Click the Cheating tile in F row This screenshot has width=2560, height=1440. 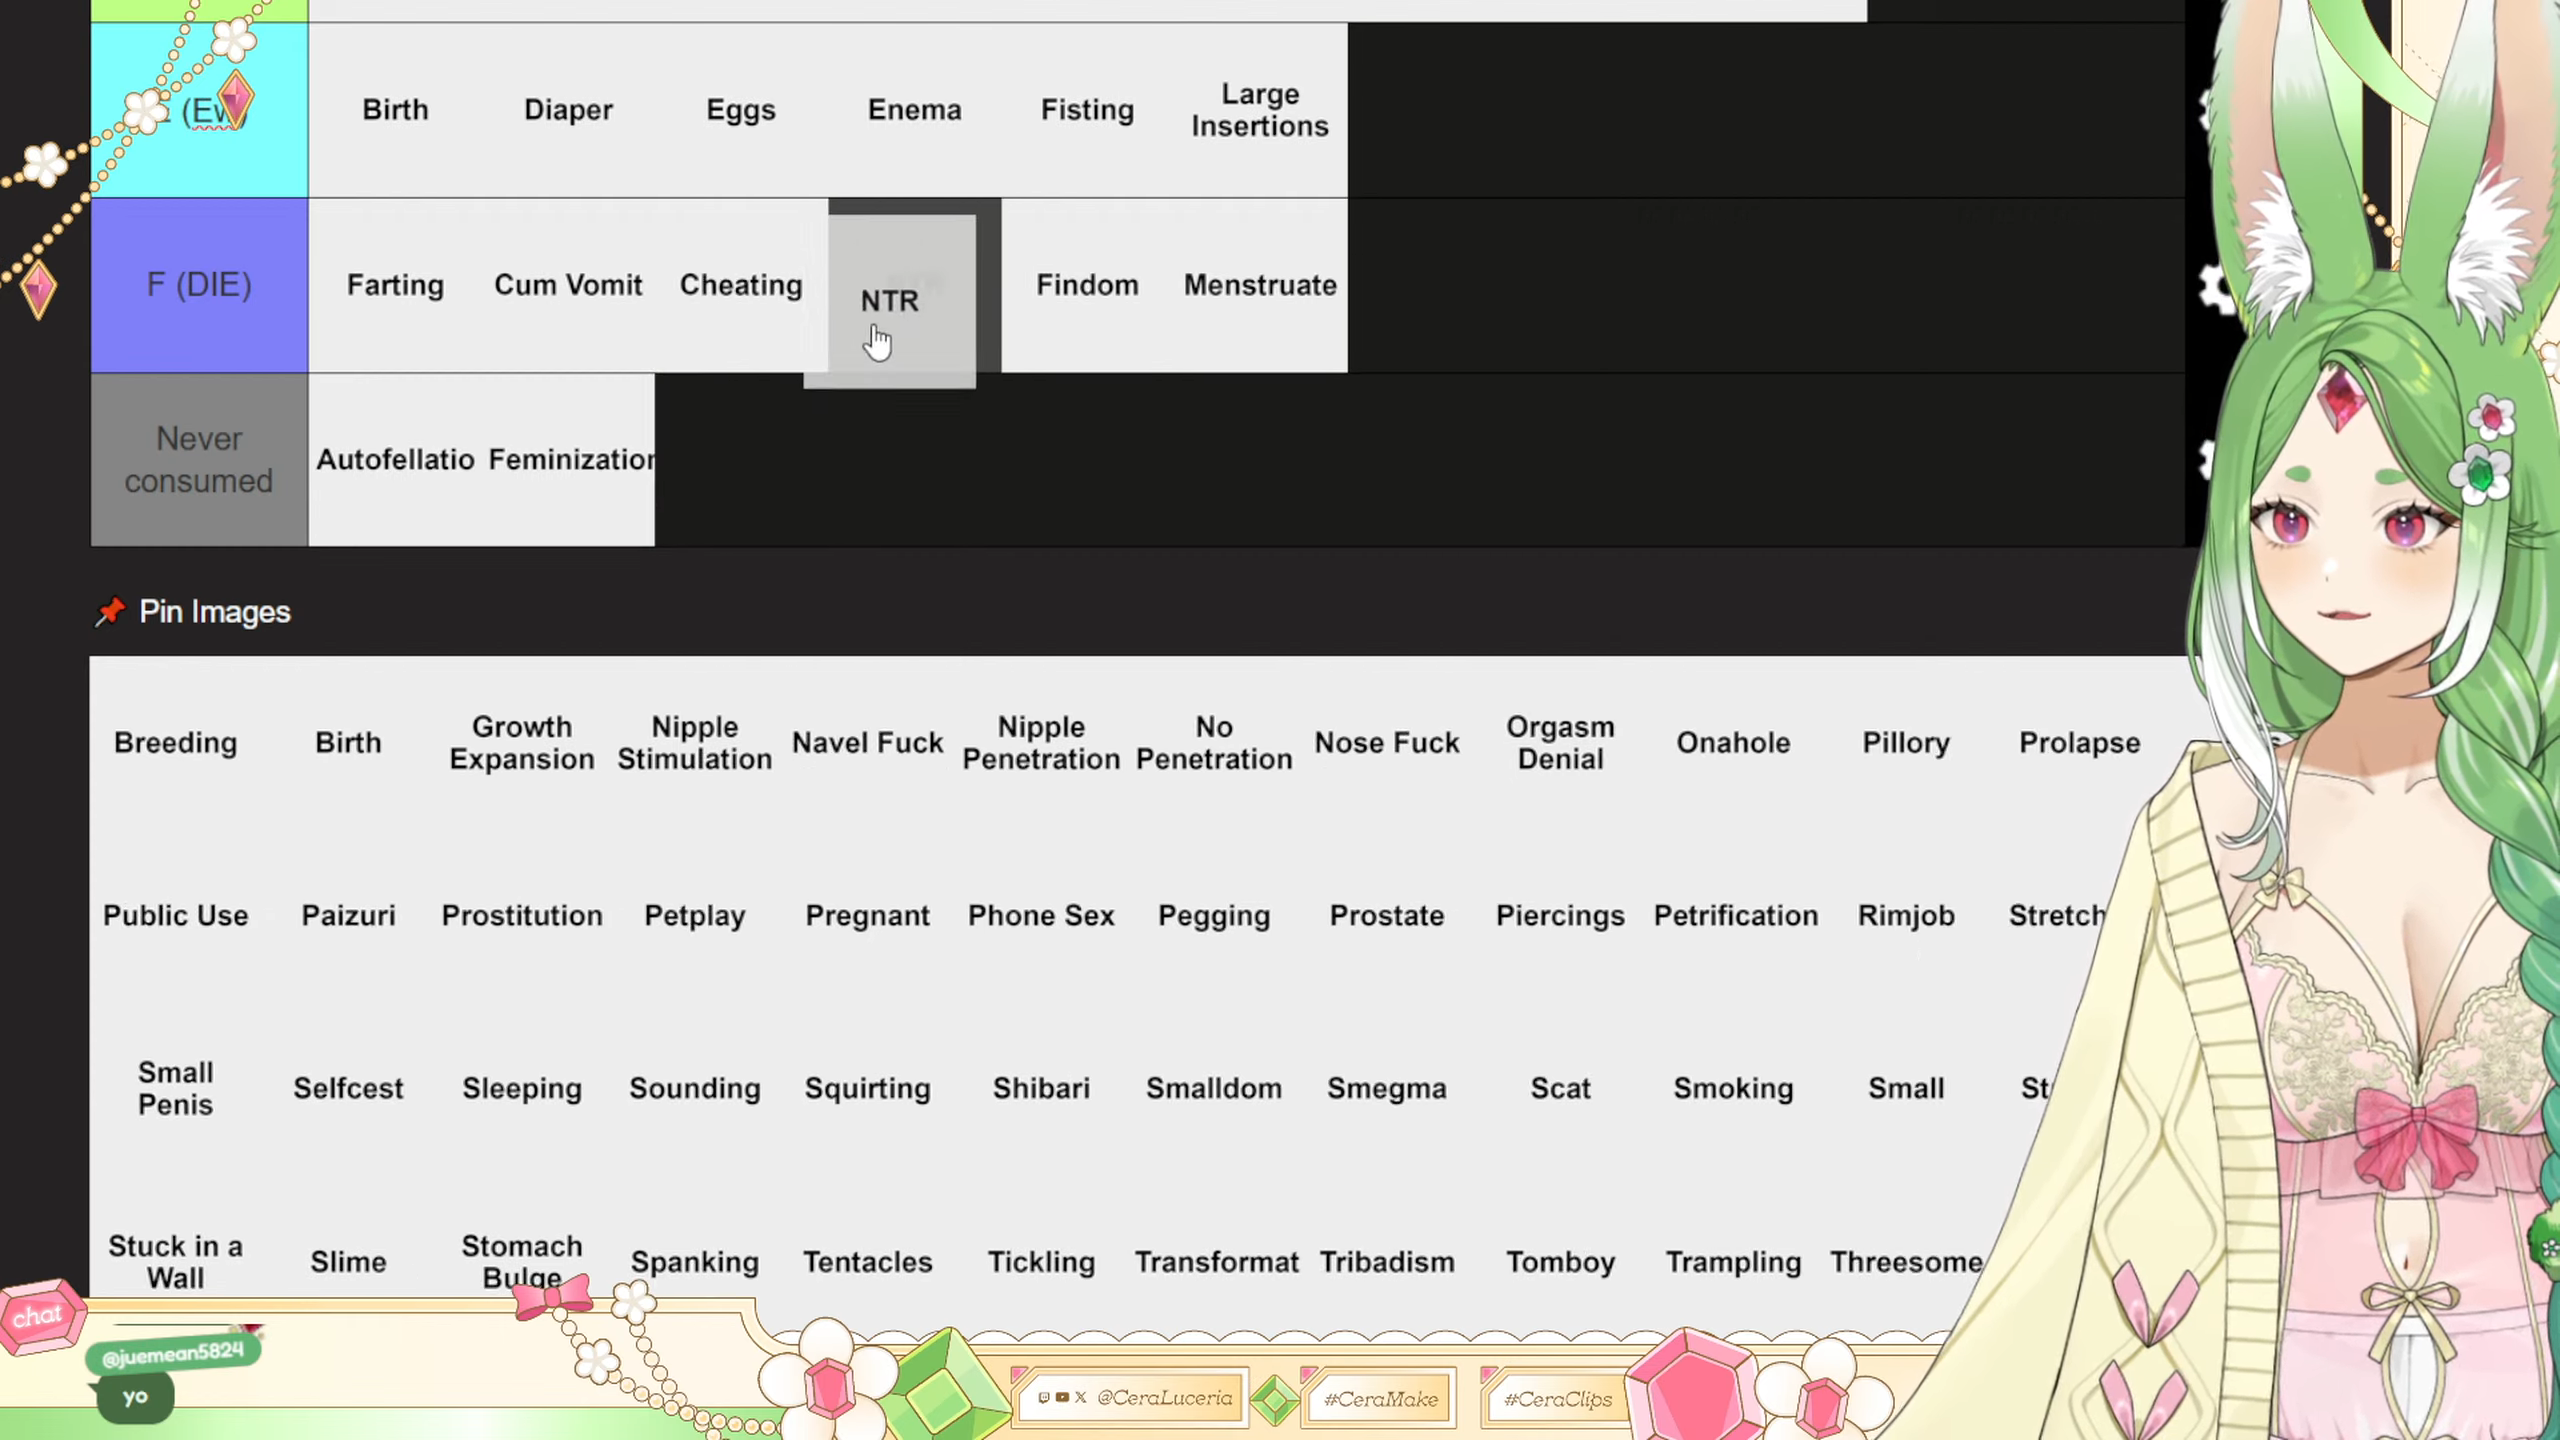[741, 285]
